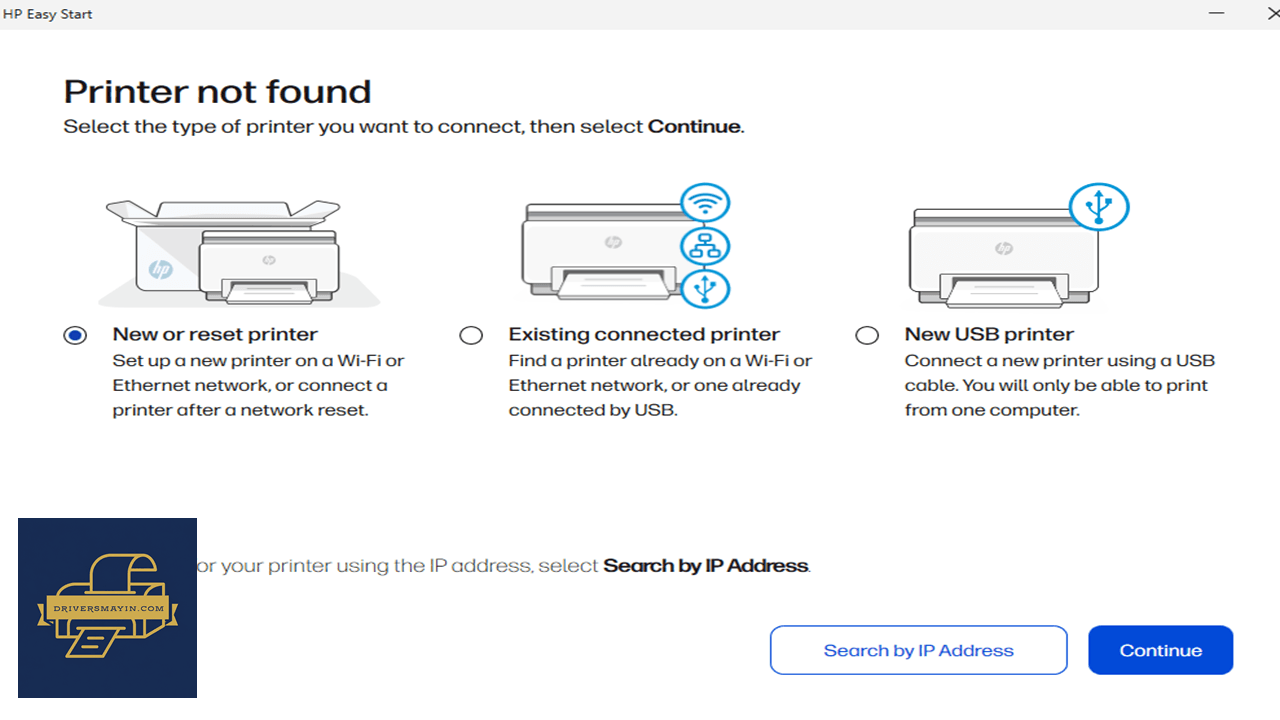Minimize the HP Easy Start window

pyautogui.click(x=1216, y=14)
